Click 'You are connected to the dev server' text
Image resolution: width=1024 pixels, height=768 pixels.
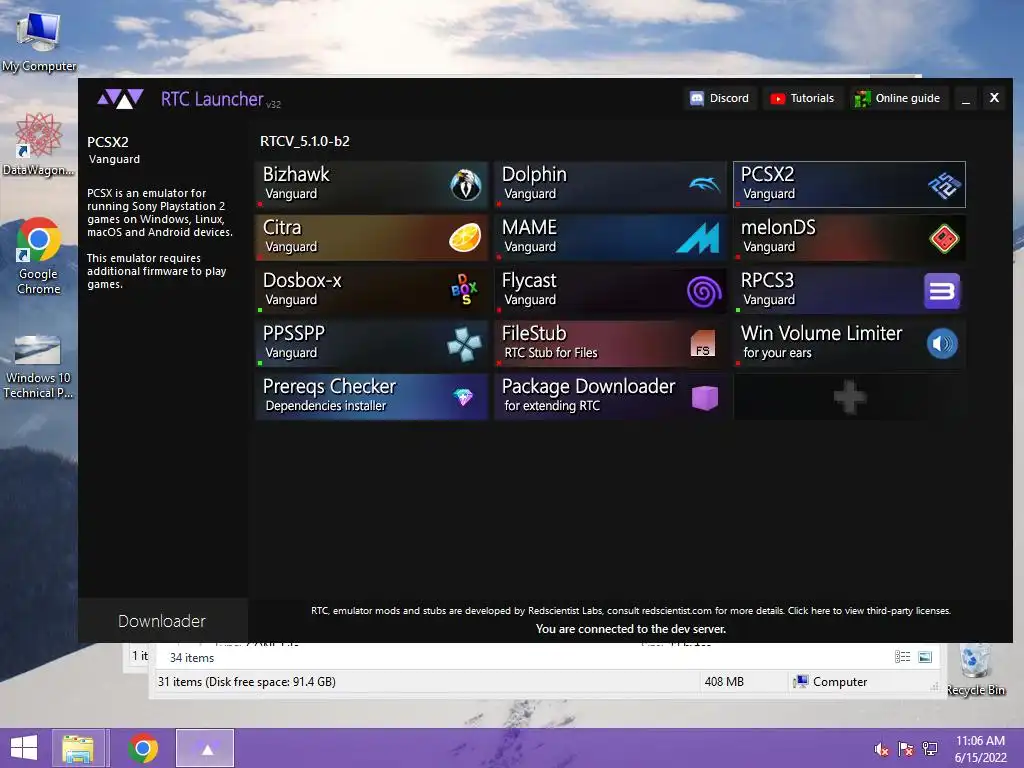631,629
